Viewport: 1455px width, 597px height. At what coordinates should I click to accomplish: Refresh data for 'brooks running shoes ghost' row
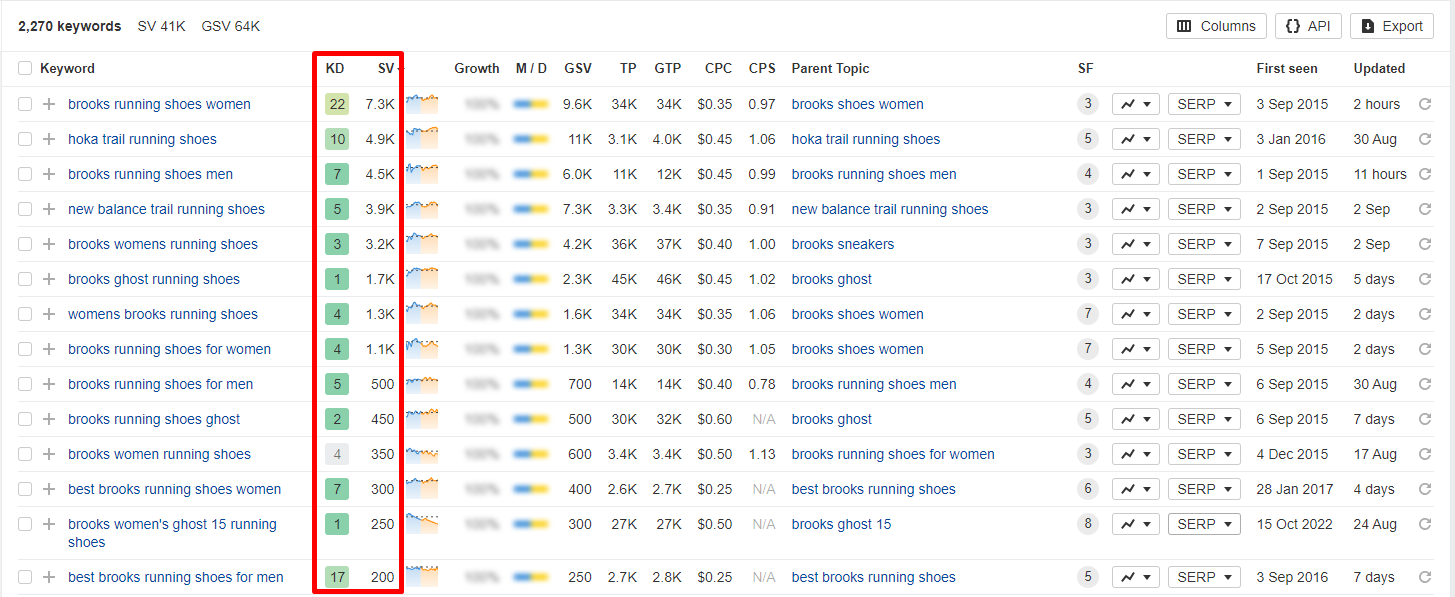(x=1425, y=419)
